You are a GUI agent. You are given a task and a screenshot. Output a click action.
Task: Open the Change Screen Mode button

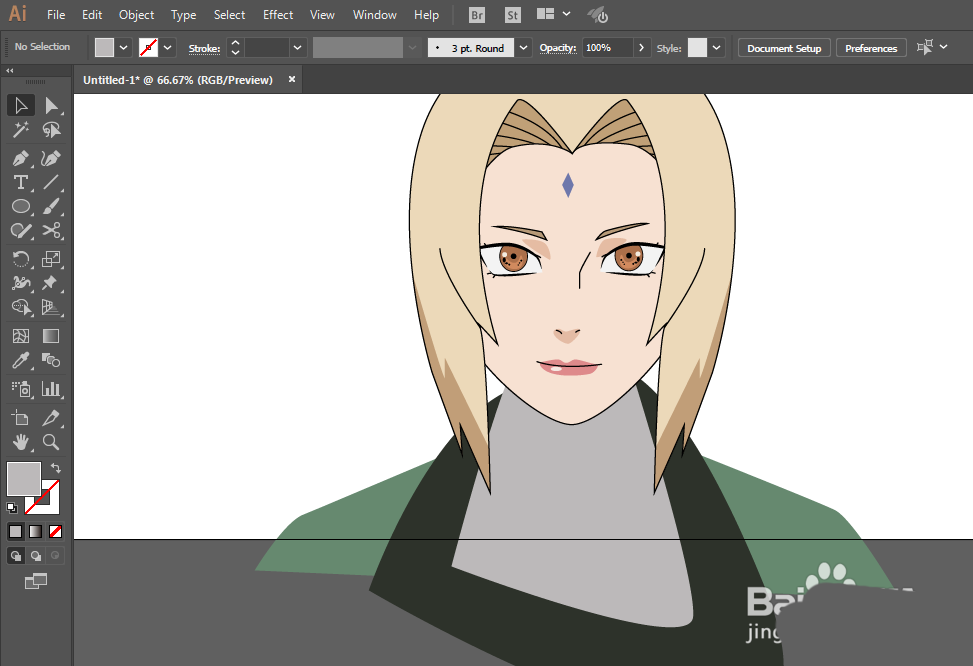[35, 582]
